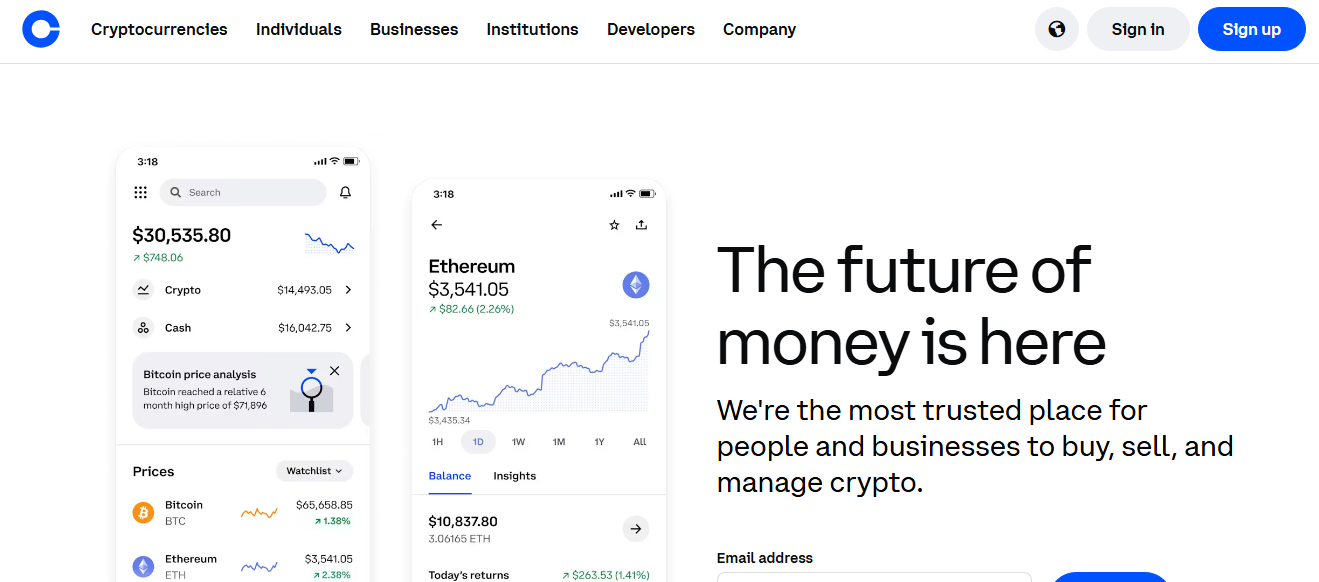The width and height of the screenshot is (1319, 582).
Task: Open the globe language selector
Action: pyautogui.click(x=1057, y=29)
